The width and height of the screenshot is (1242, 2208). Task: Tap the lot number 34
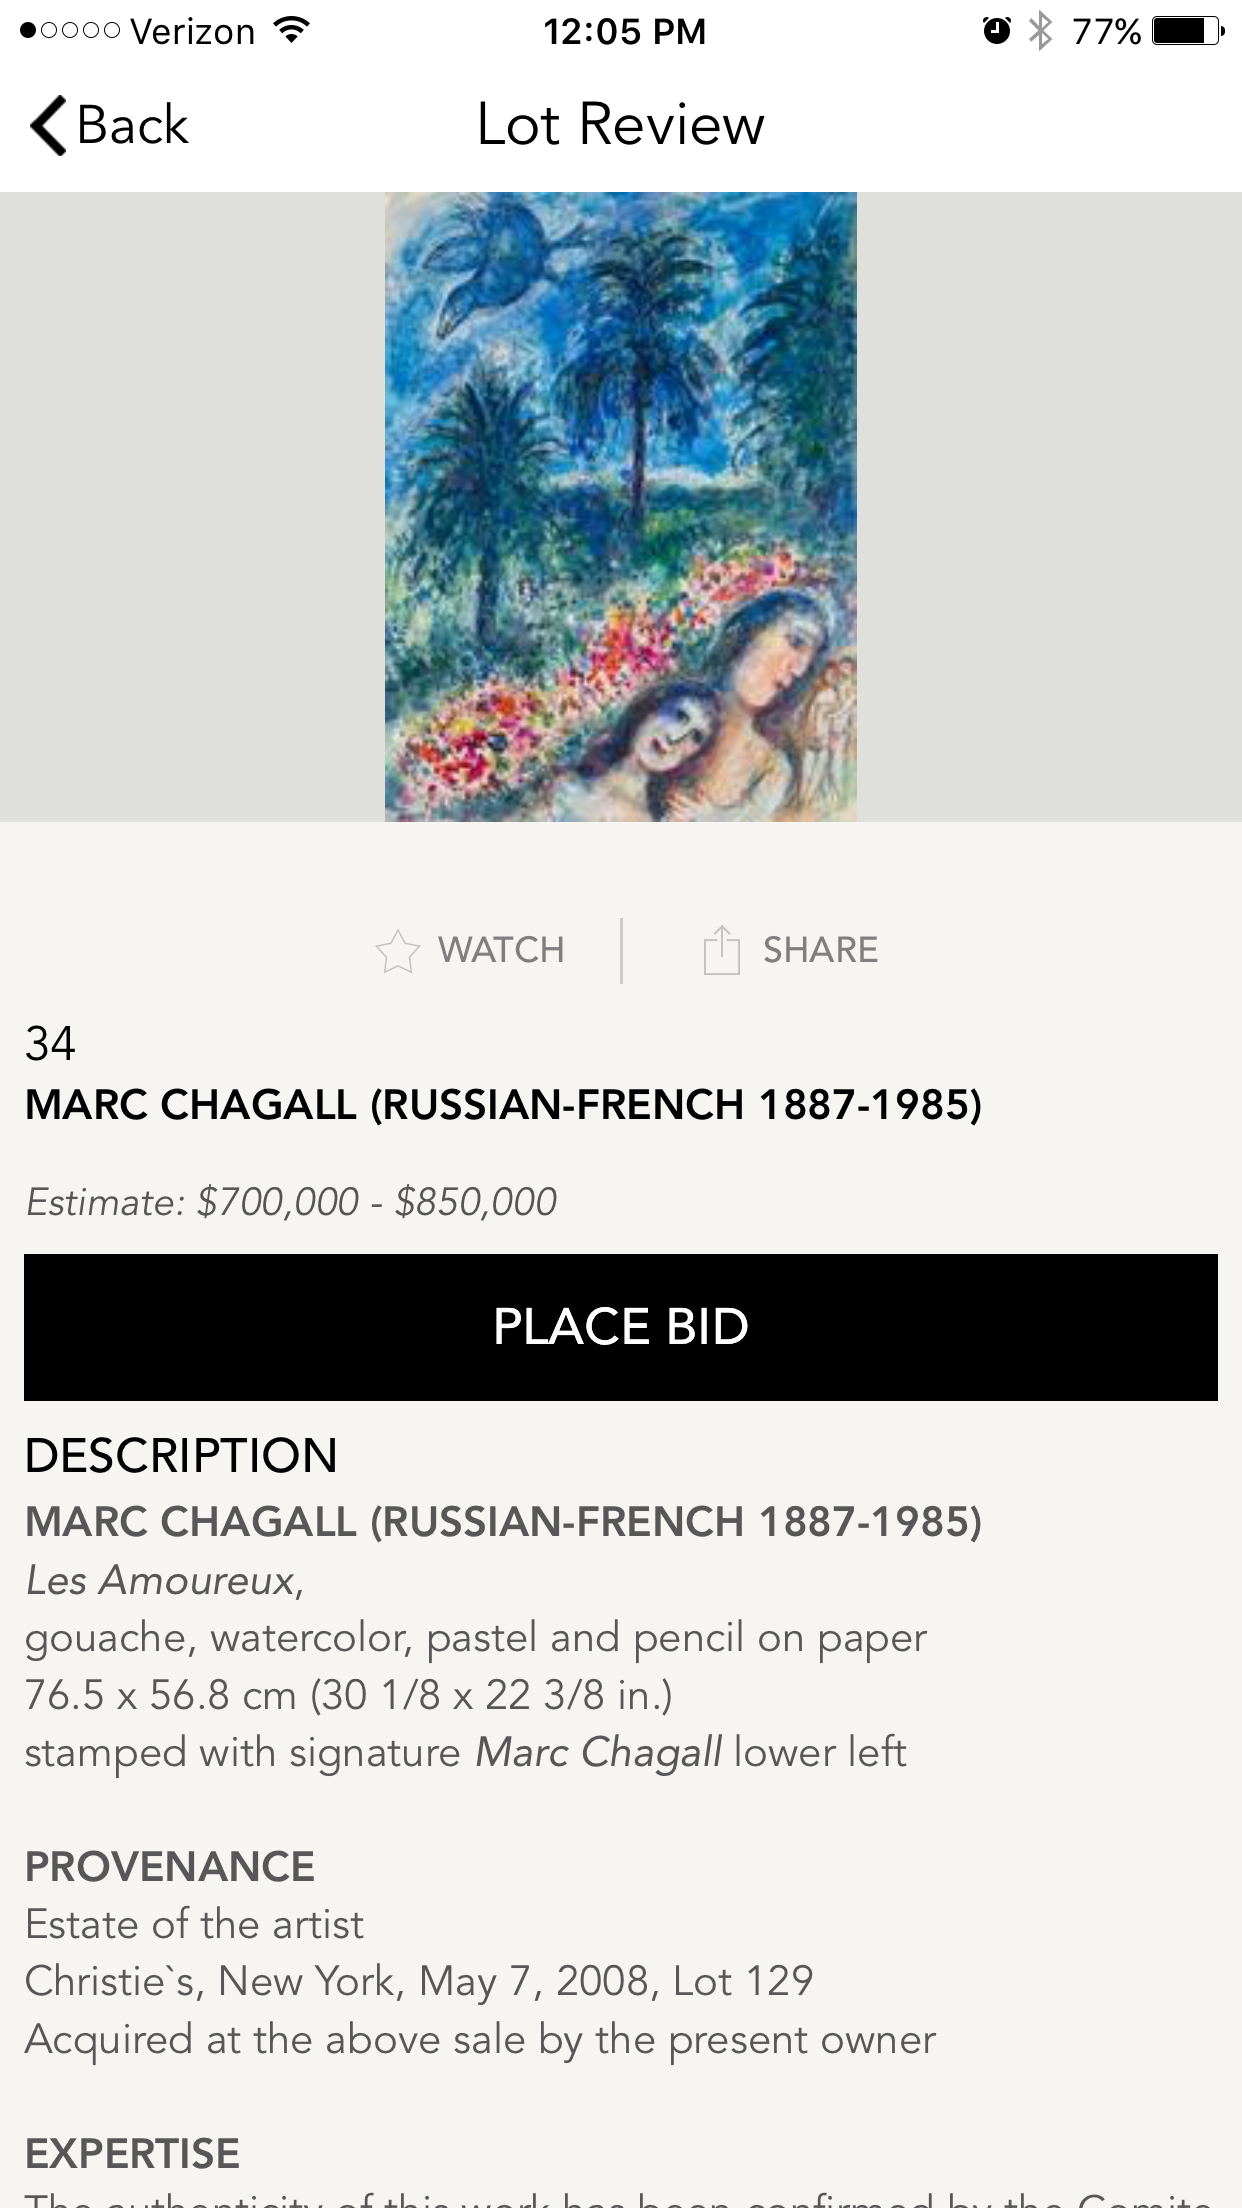50,1044
